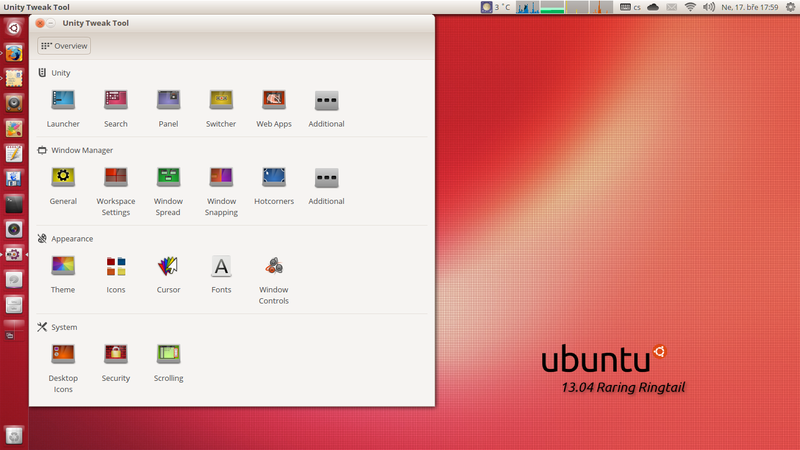
Task: Open the system gear session menu
Action: [790, 7]
